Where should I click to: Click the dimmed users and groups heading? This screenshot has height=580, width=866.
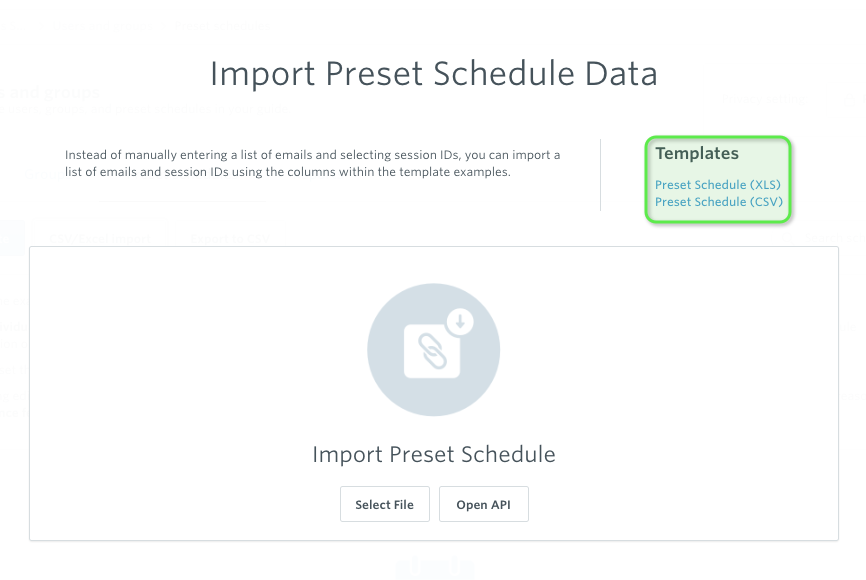pyautogui.click(x=50, y=92)
